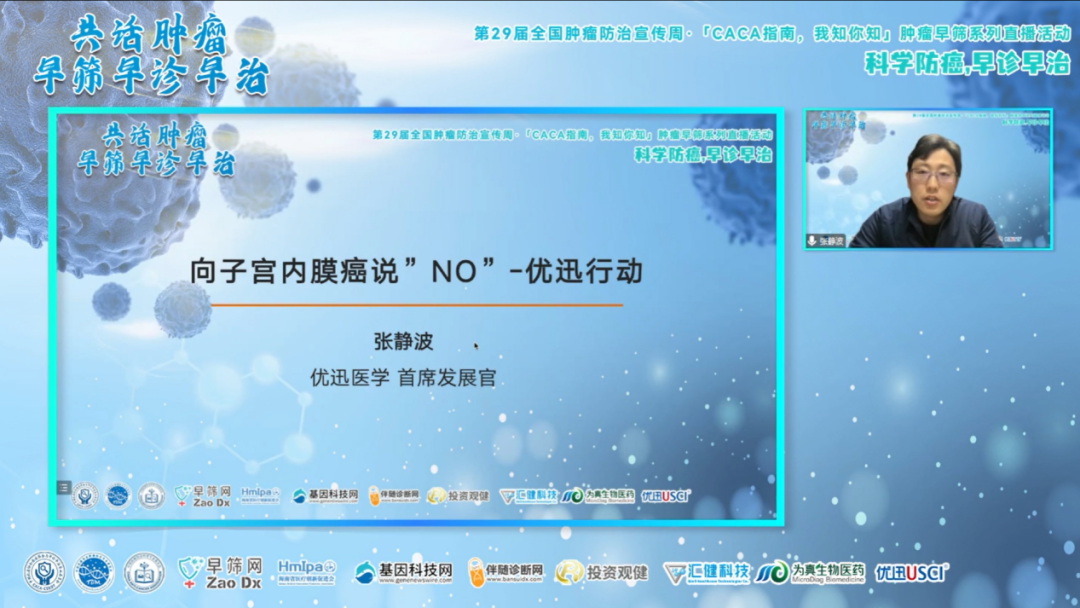This screenshot has width=1080, height=608.
Task: Click the microphone icon in the webcam tile
Action: (813, 241)
